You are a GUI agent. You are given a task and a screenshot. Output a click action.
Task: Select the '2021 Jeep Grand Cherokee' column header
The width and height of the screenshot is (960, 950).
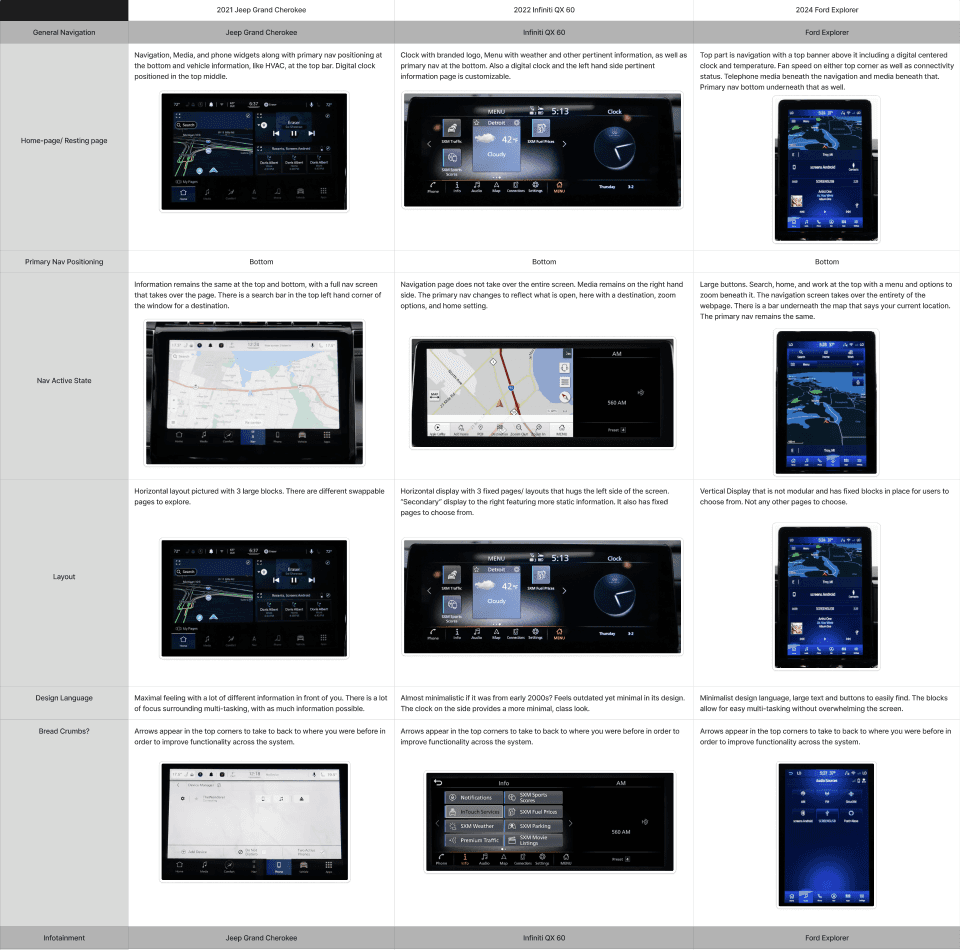(261, 10)
